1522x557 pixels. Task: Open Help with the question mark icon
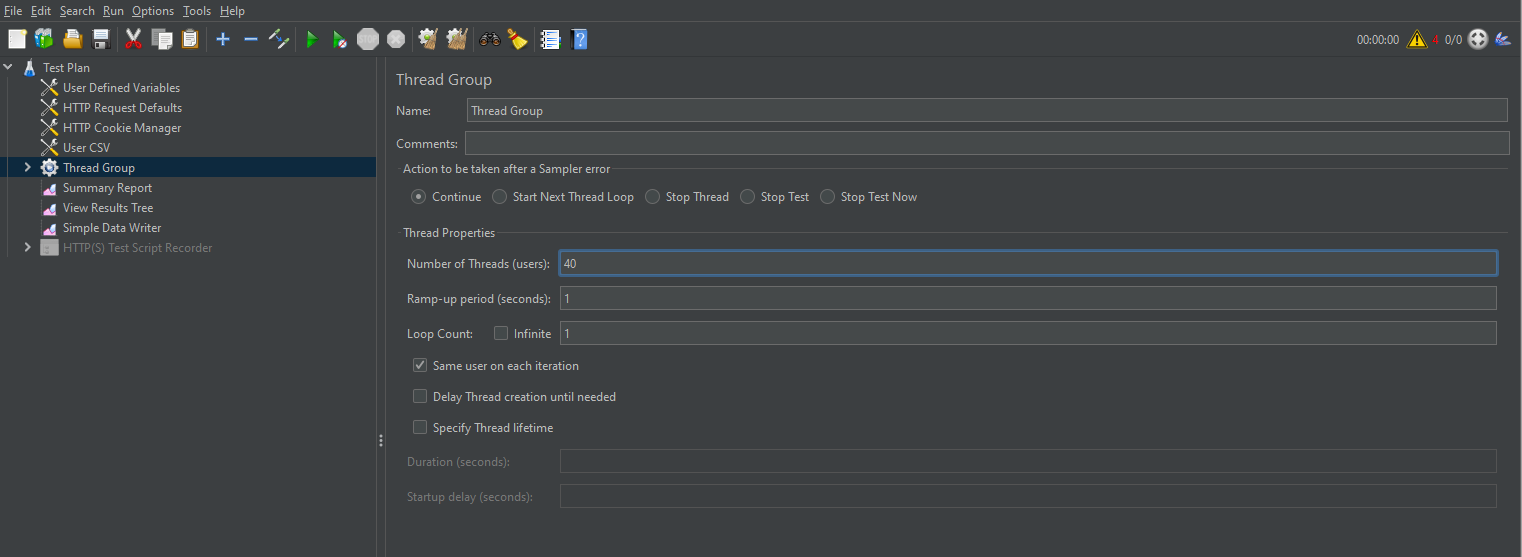coord(579,39)
